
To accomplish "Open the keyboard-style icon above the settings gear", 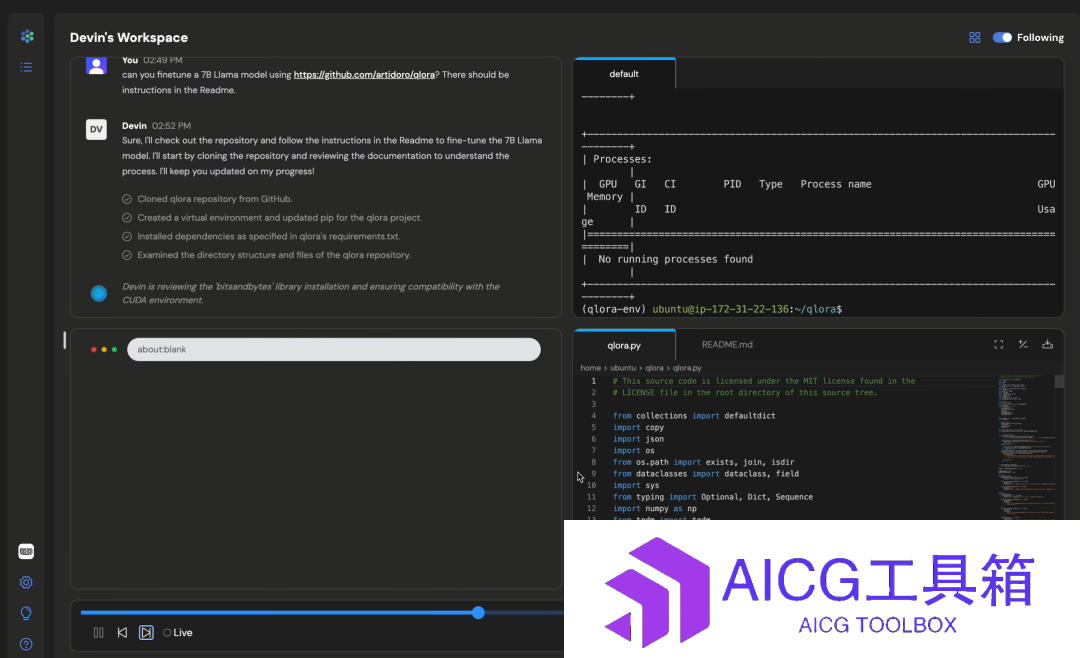I will click(26, 551).
